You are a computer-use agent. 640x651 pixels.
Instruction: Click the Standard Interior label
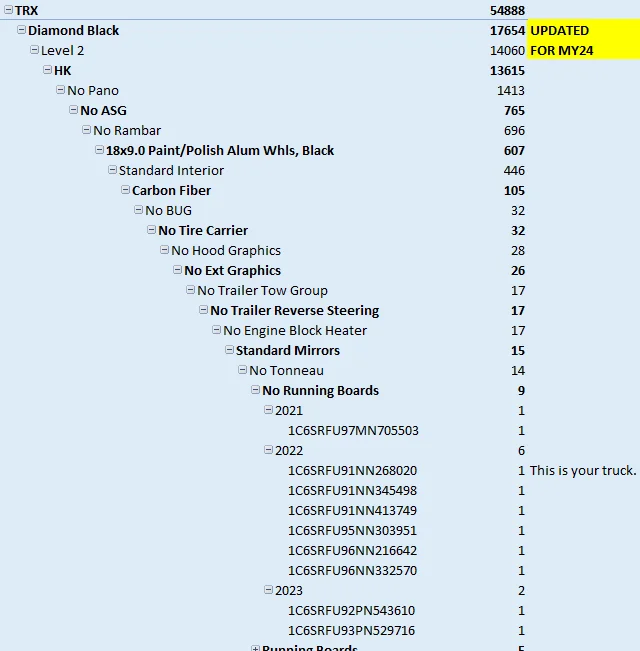(171, 170)
